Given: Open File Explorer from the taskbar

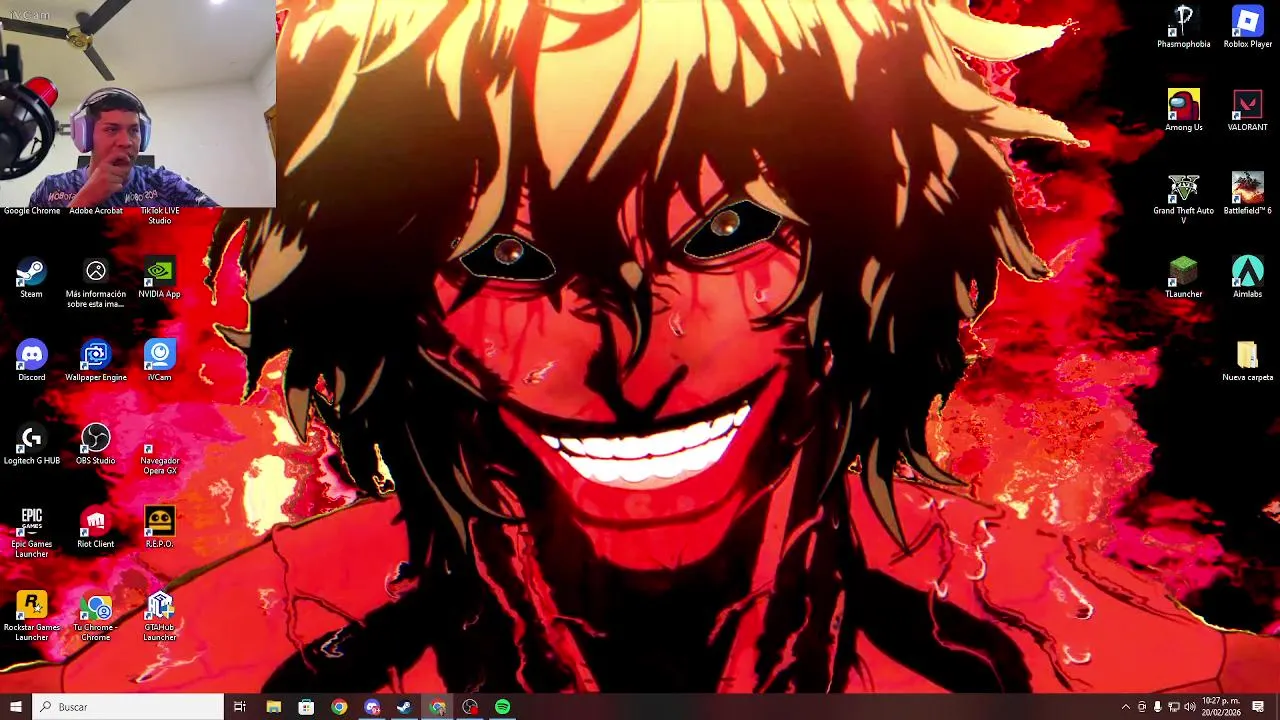Looking at the screenshot, I should pyautogui.click(x=273, y=707).
